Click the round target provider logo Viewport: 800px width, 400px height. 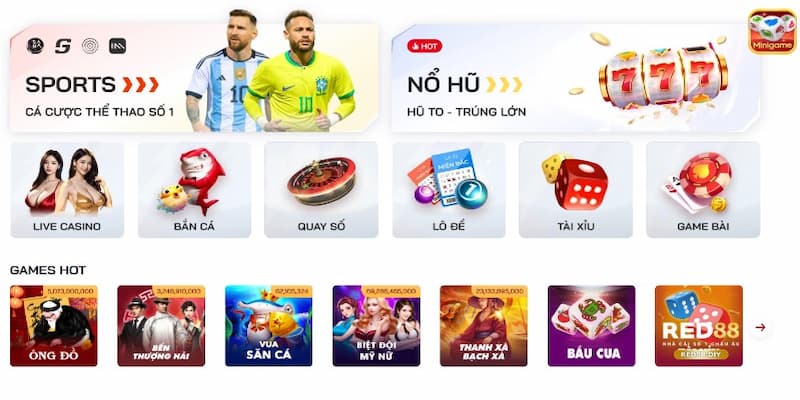click(x=90, y=46)
